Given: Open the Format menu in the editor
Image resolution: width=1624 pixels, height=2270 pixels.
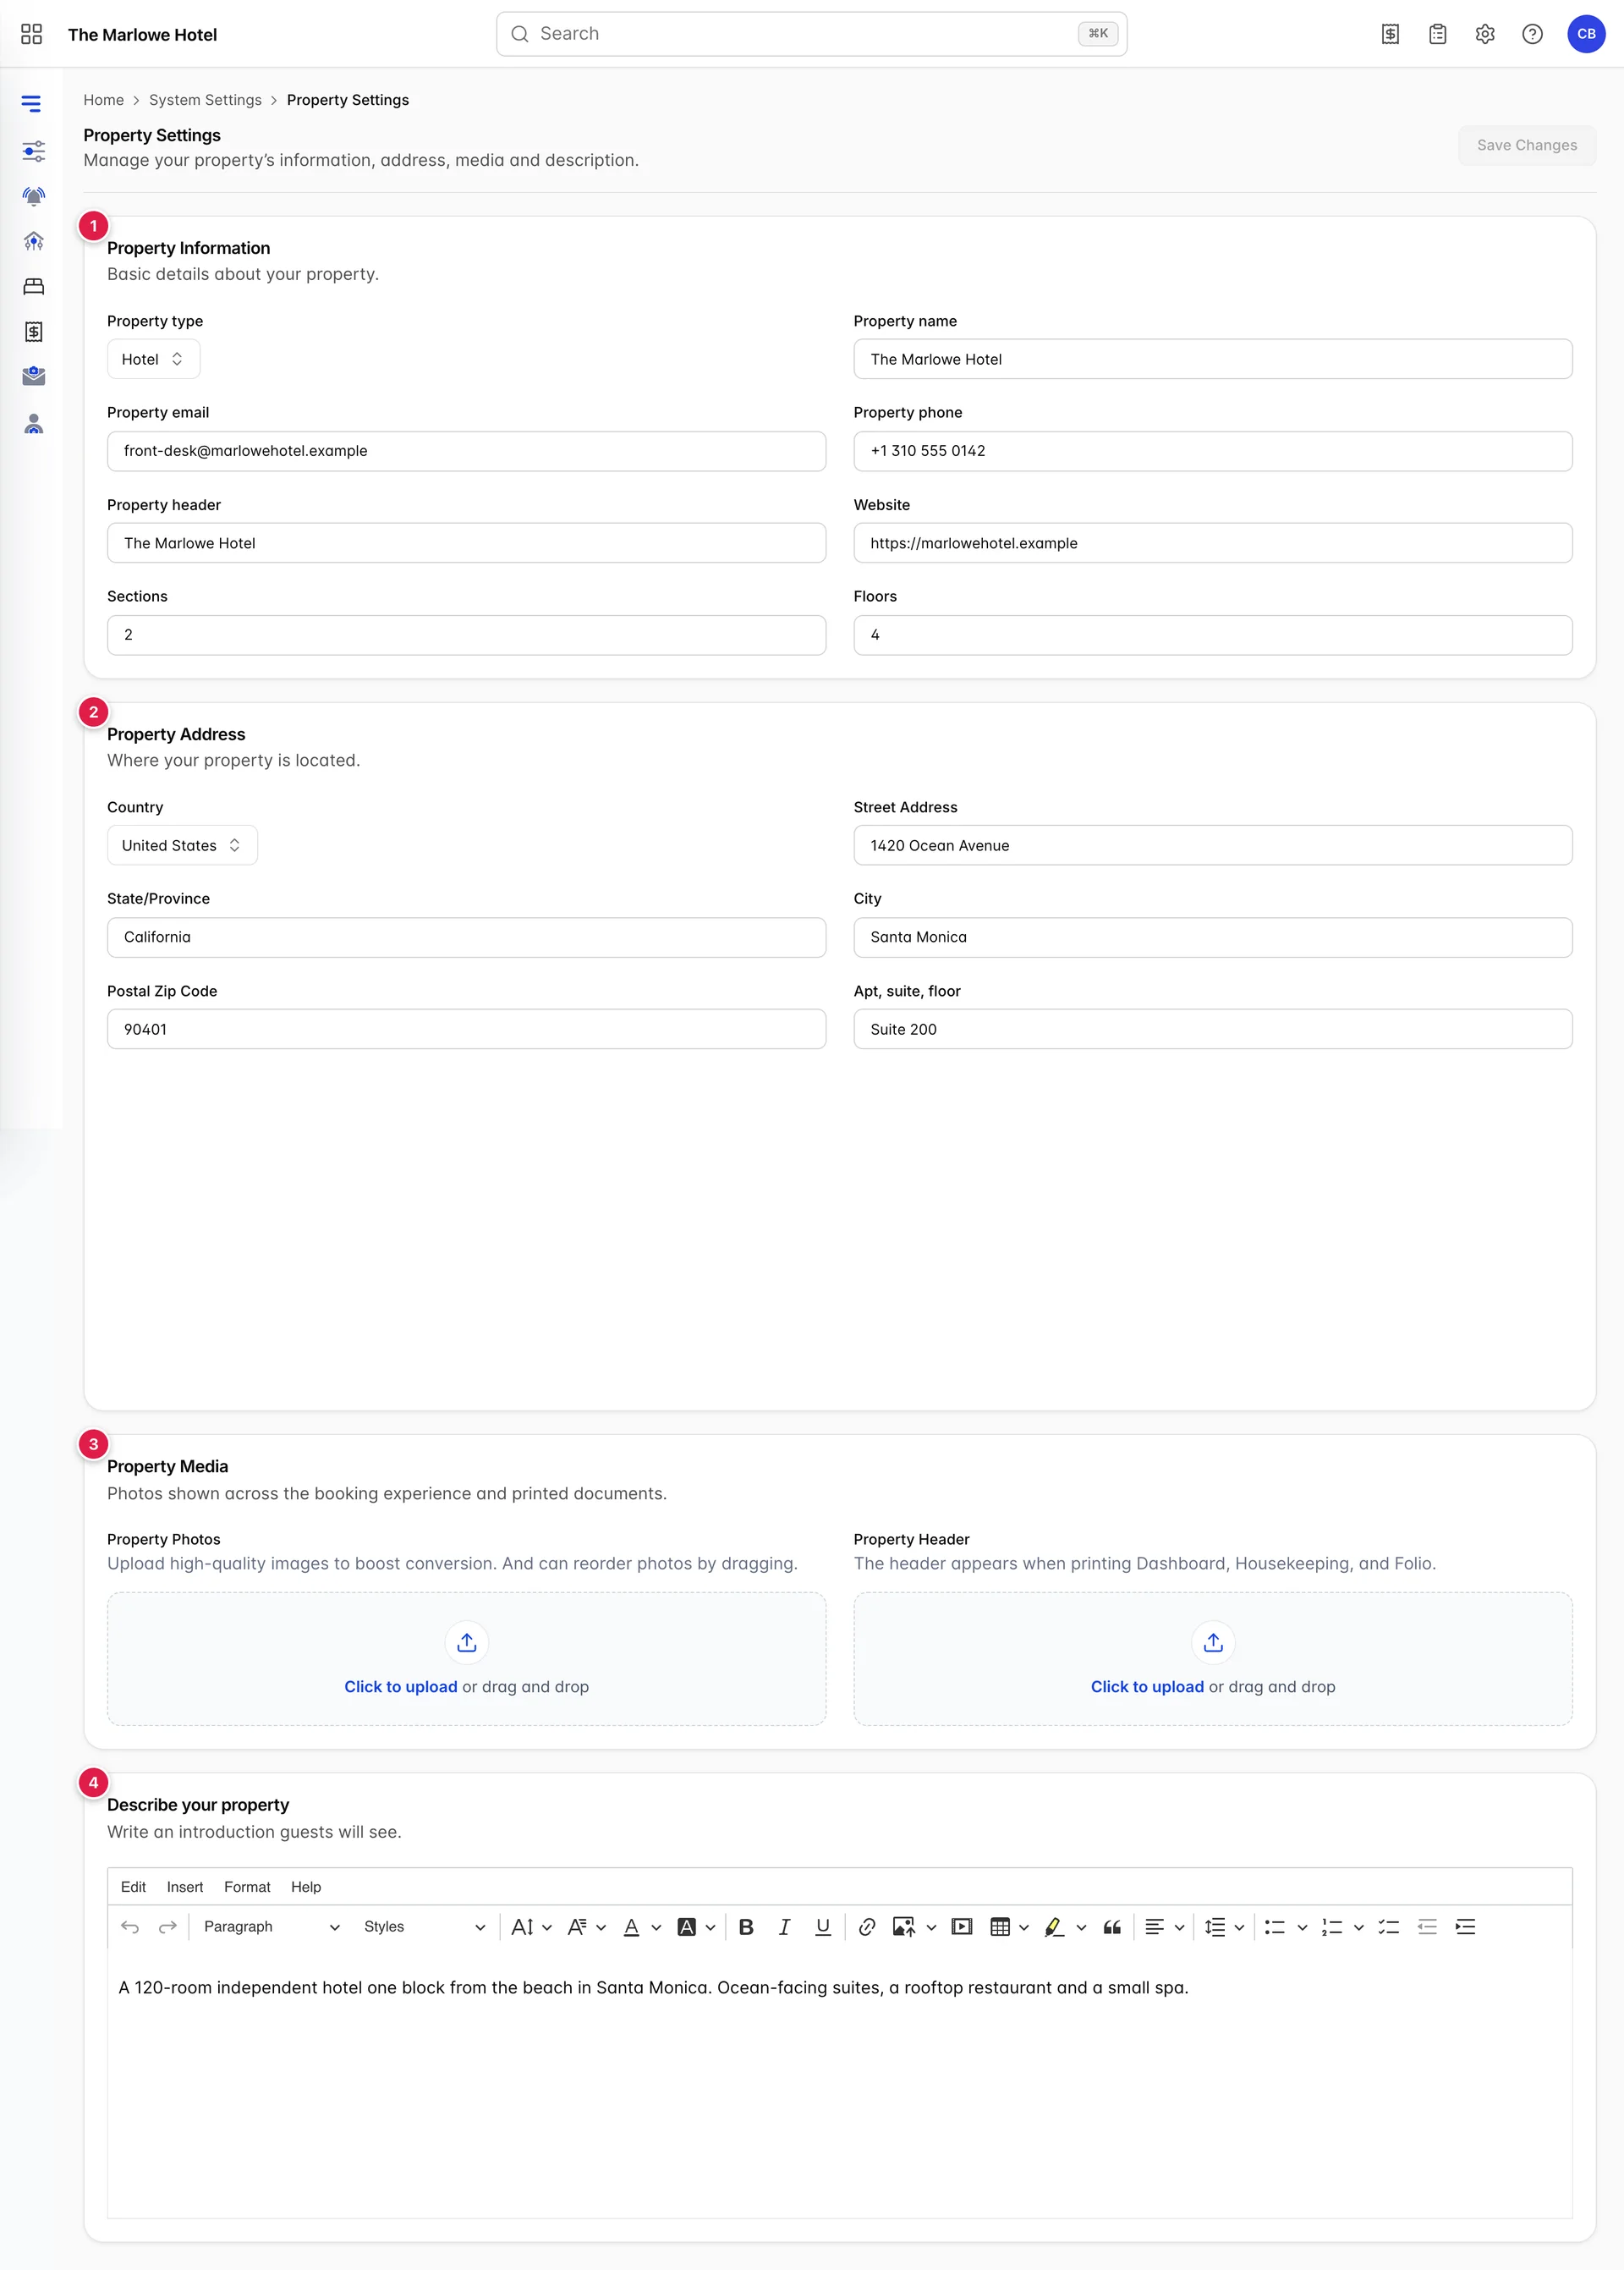Looking at the screenshot, I should coord(247,1887).
